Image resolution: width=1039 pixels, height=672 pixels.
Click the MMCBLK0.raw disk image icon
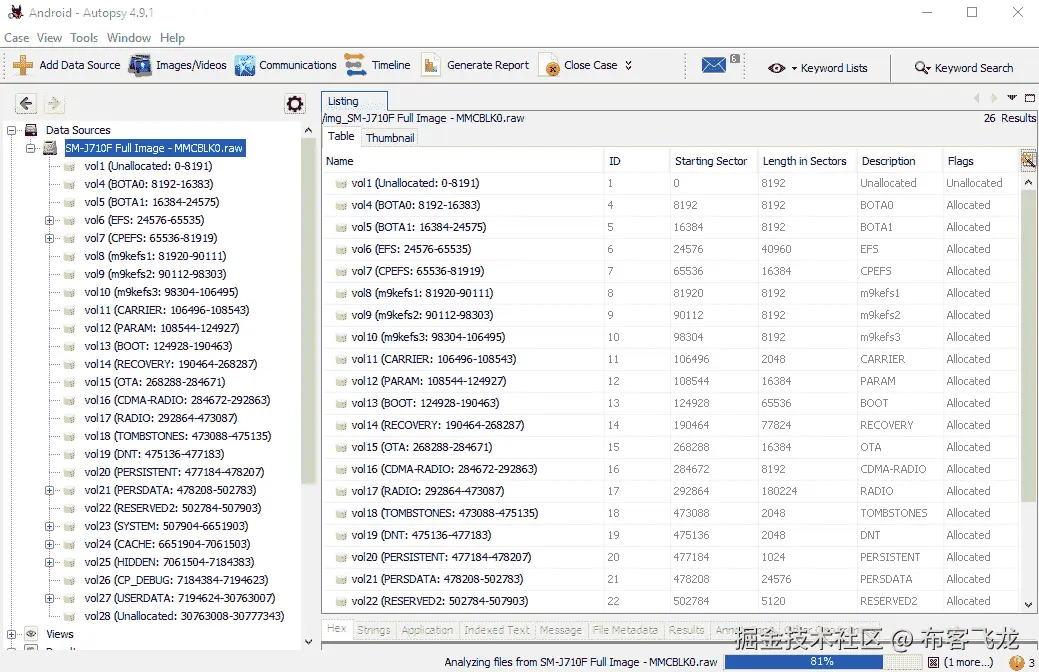(x=50, y=148)
